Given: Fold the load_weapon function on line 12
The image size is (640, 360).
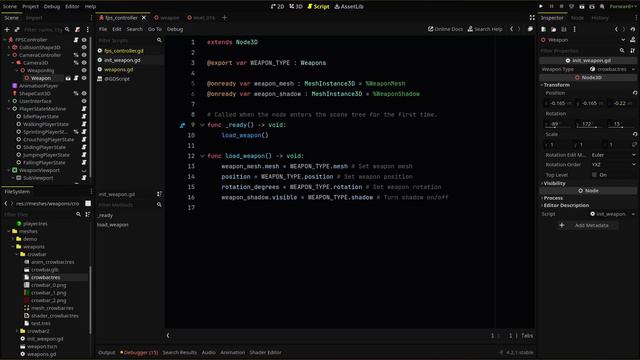Looking at the screenshot, I should pos(202,156).
